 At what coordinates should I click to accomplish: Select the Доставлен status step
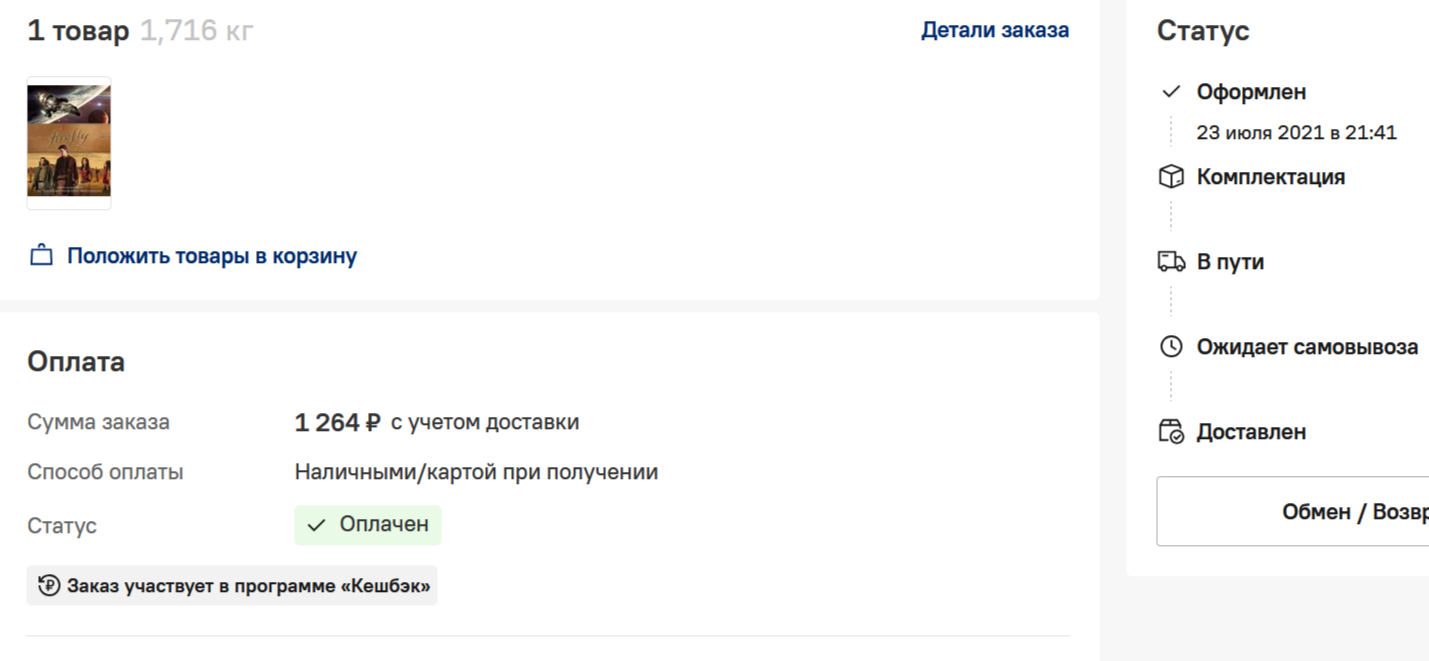pos(1251,432)
